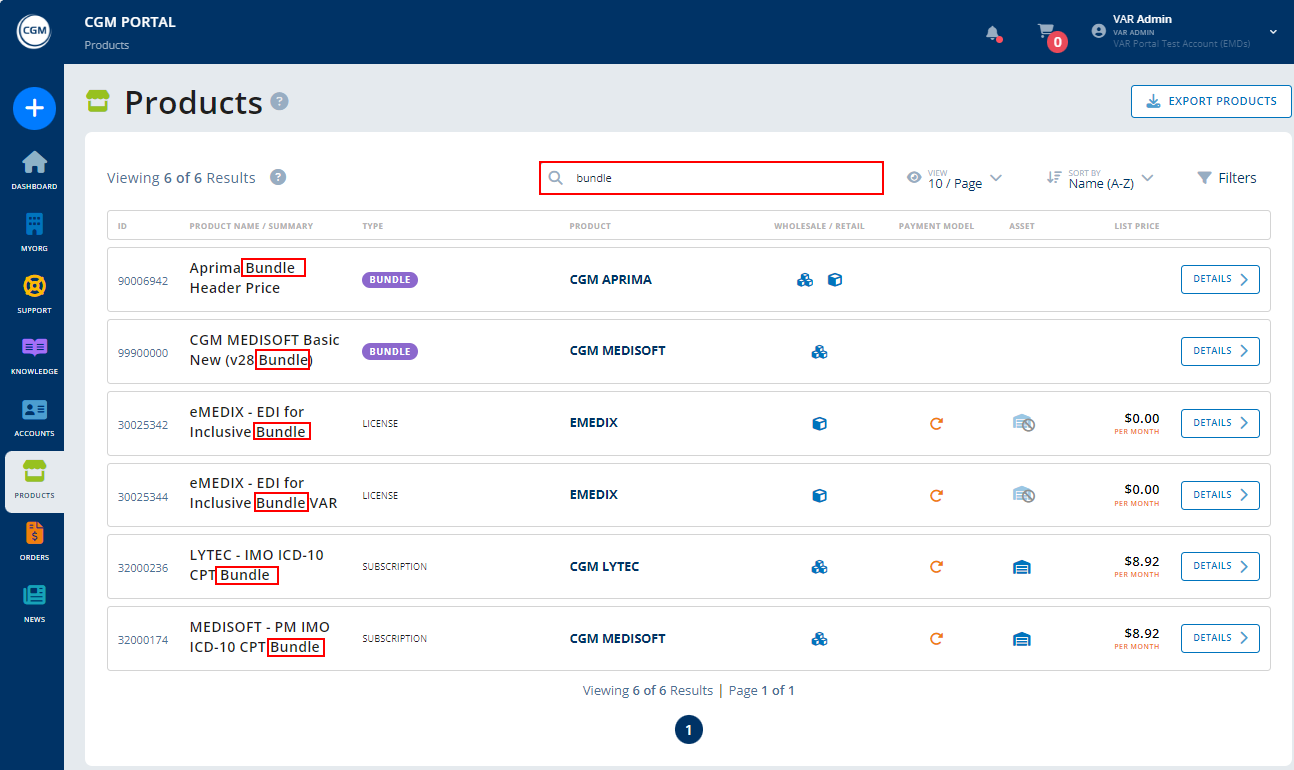Click the notification bell icon
Viewport: 1294px width, 770px height.
click(x=992, y=33)
